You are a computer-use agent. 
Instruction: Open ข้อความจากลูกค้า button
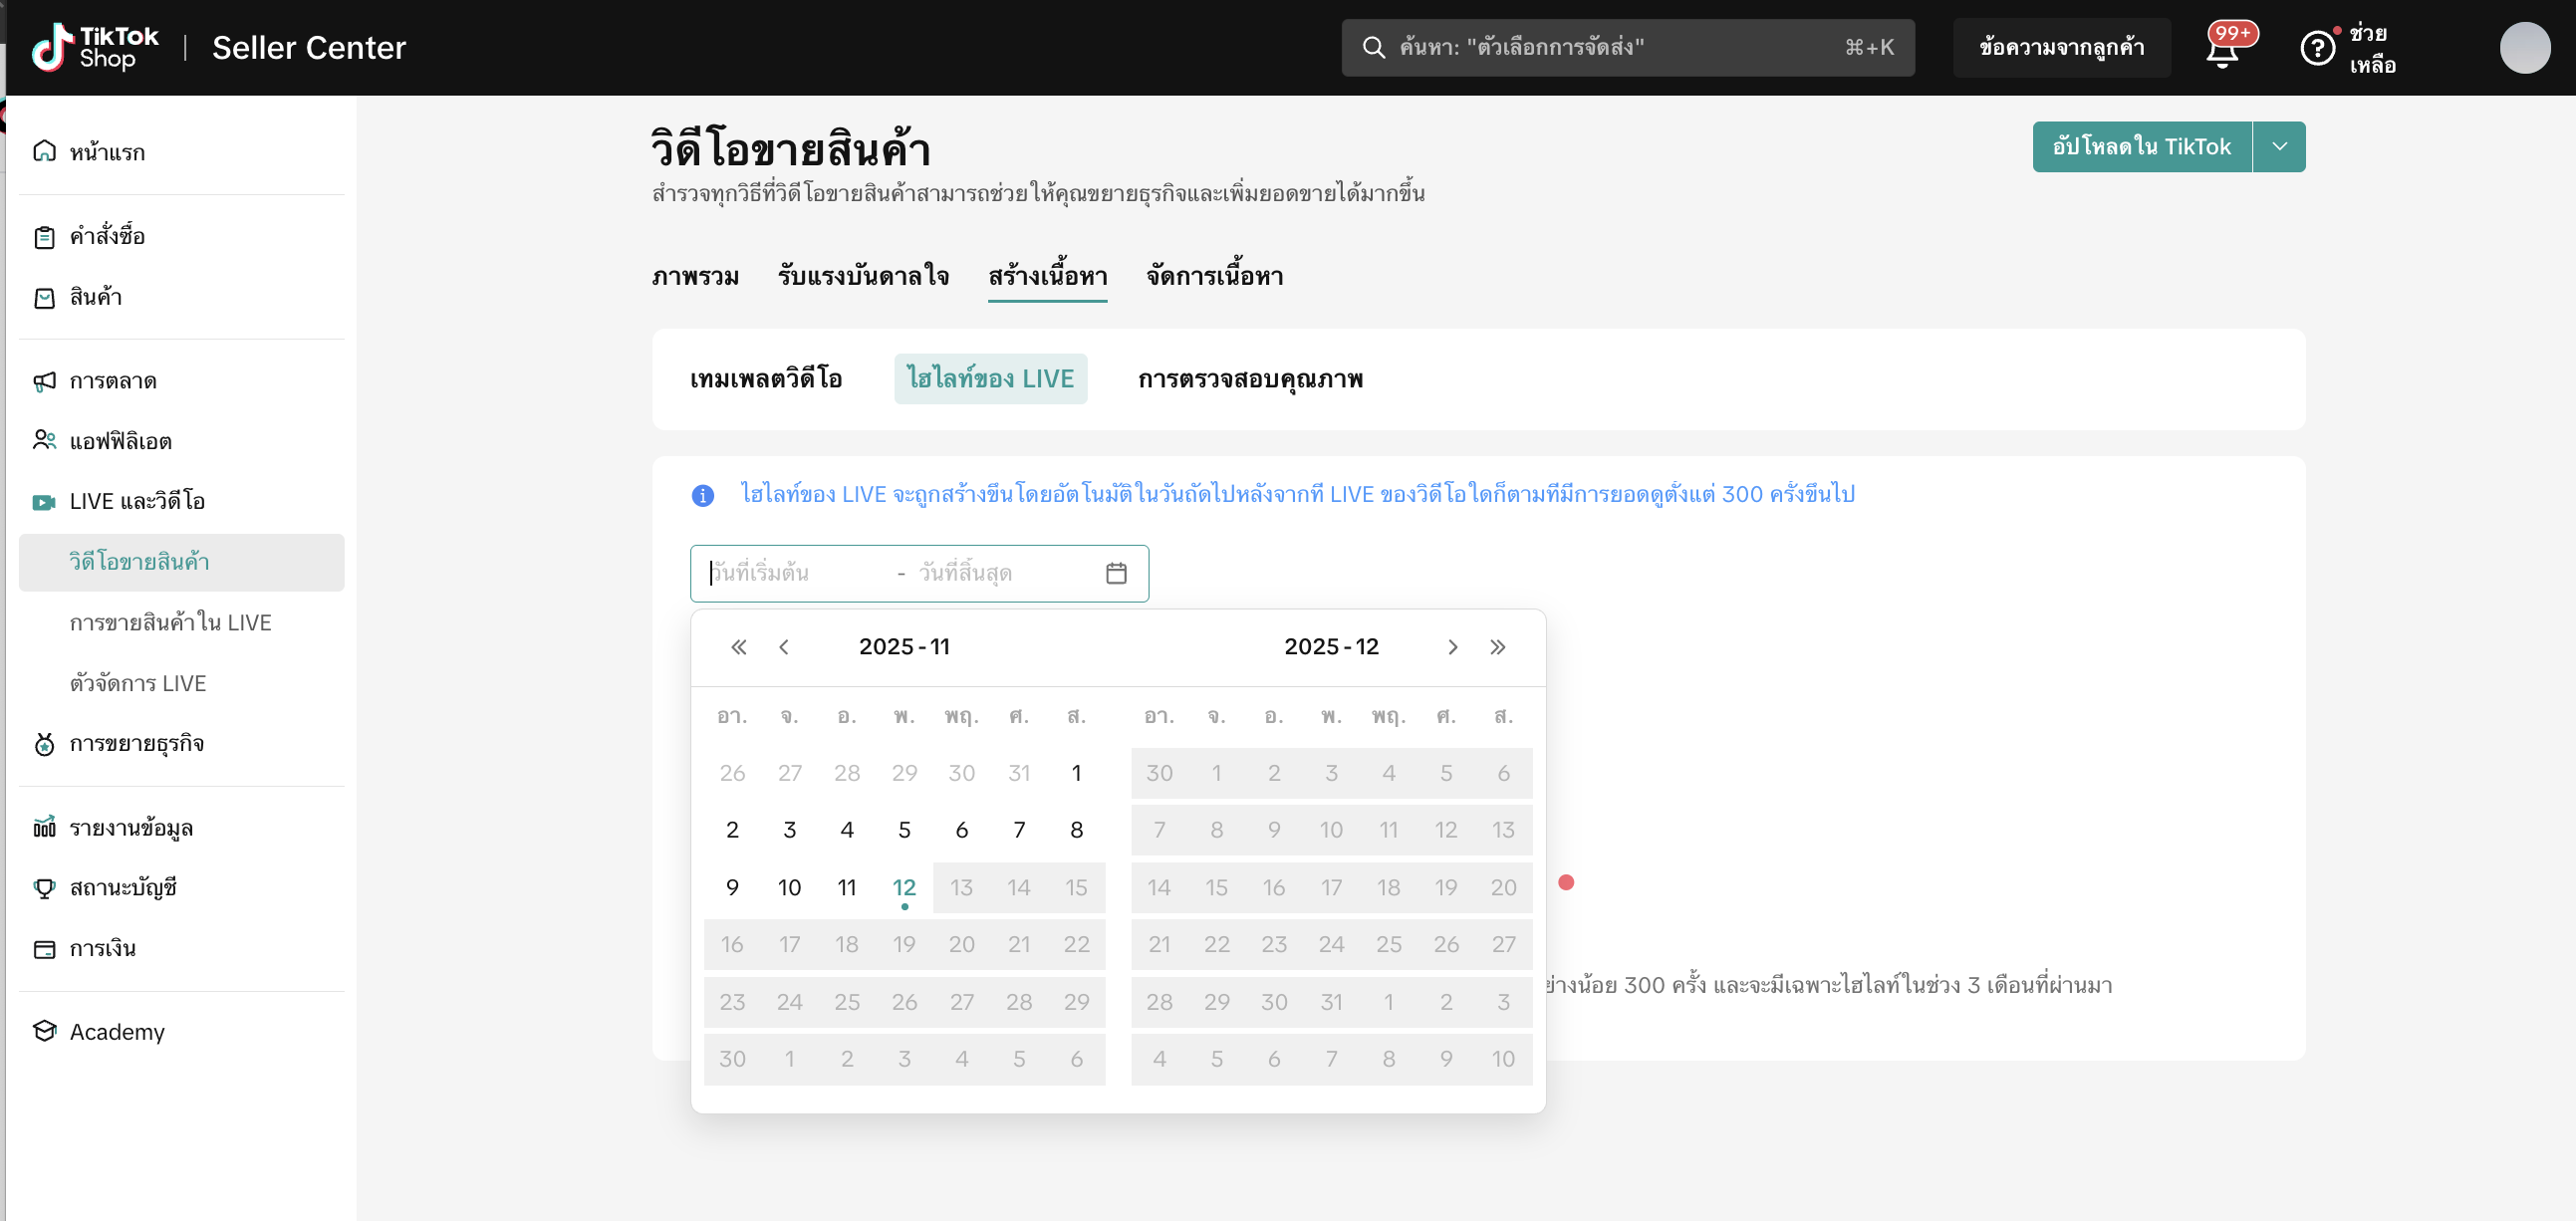pos(2061,47)
